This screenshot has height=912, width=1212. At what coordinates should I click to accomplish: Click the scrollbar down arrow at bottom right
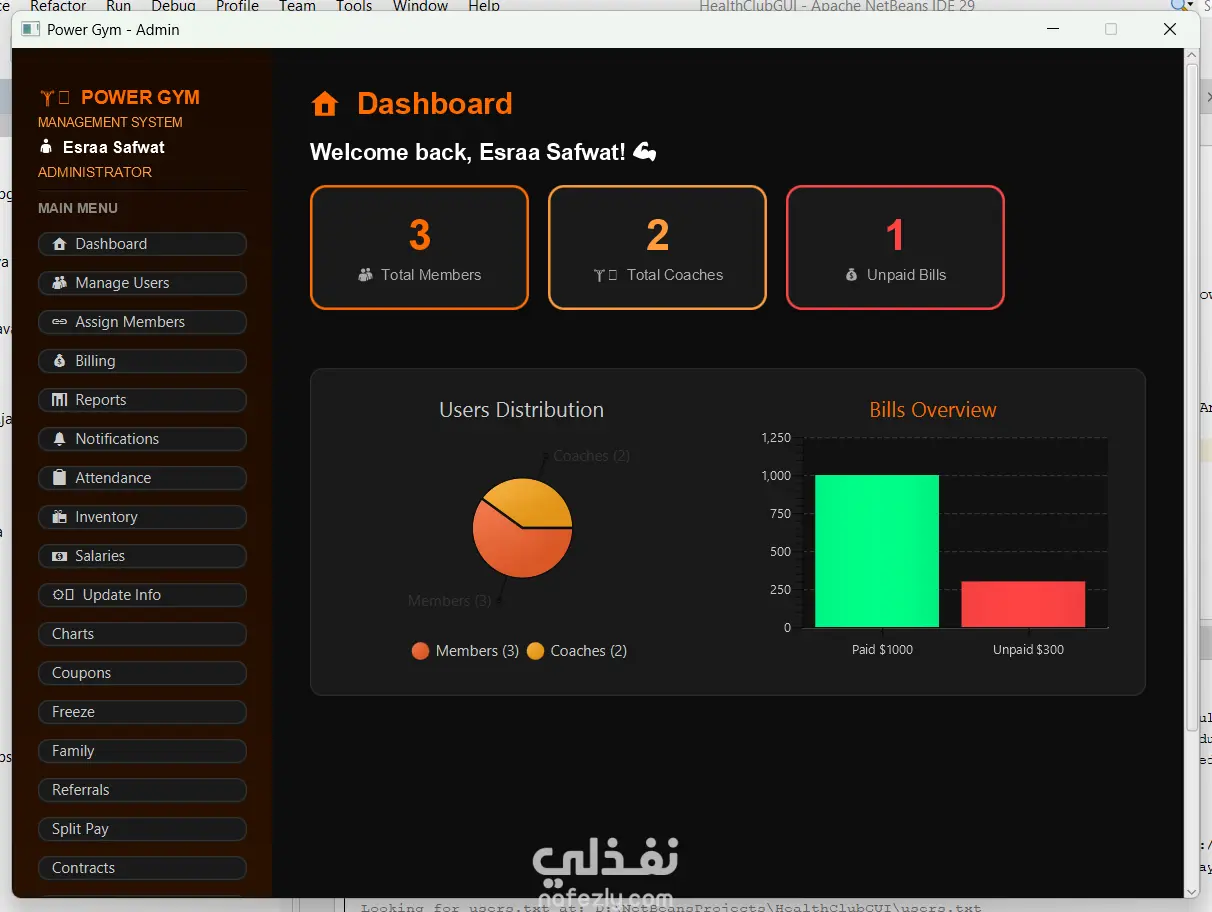coord(1191,891)
